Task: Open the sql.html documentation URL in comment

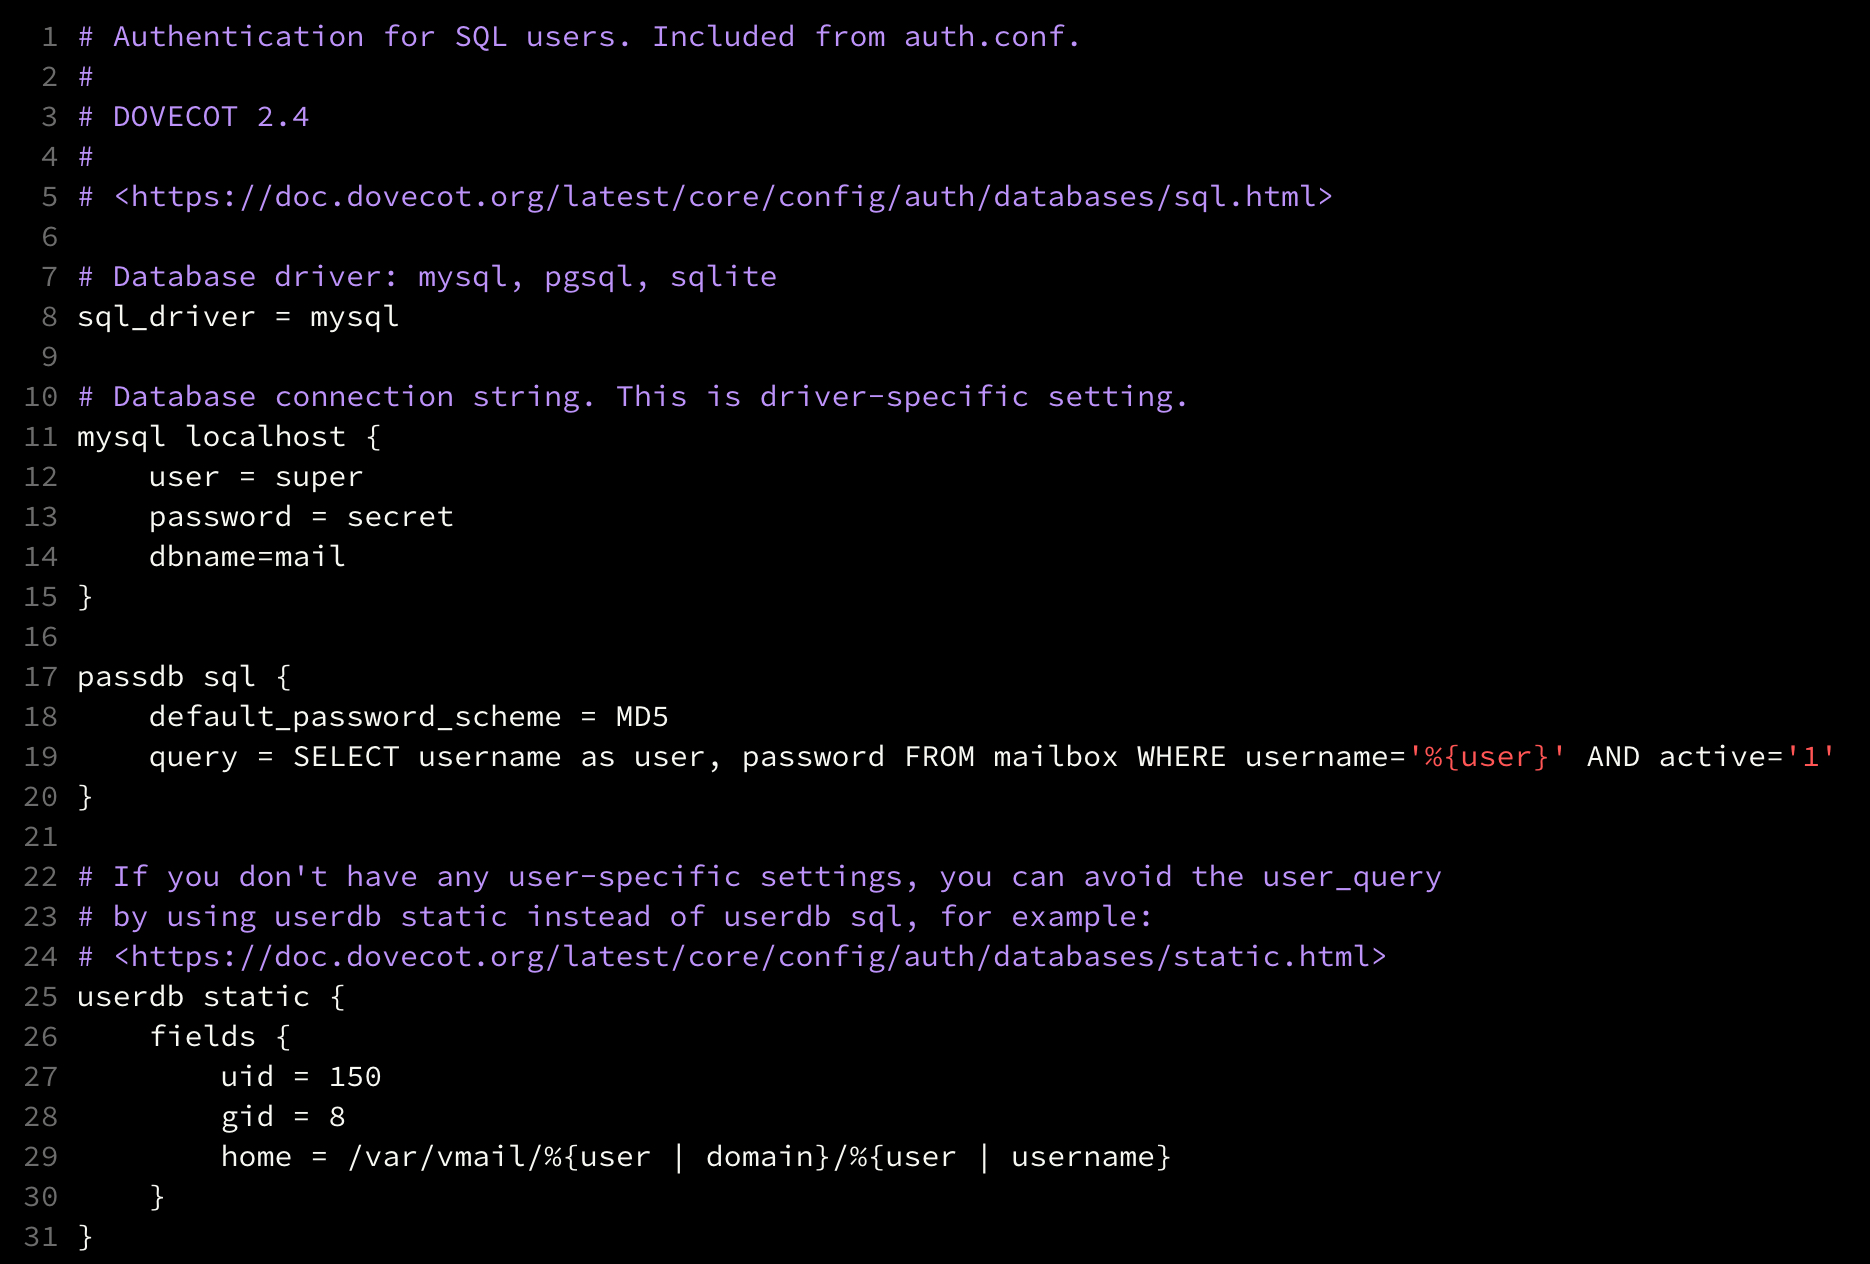Action: point(722,197)
